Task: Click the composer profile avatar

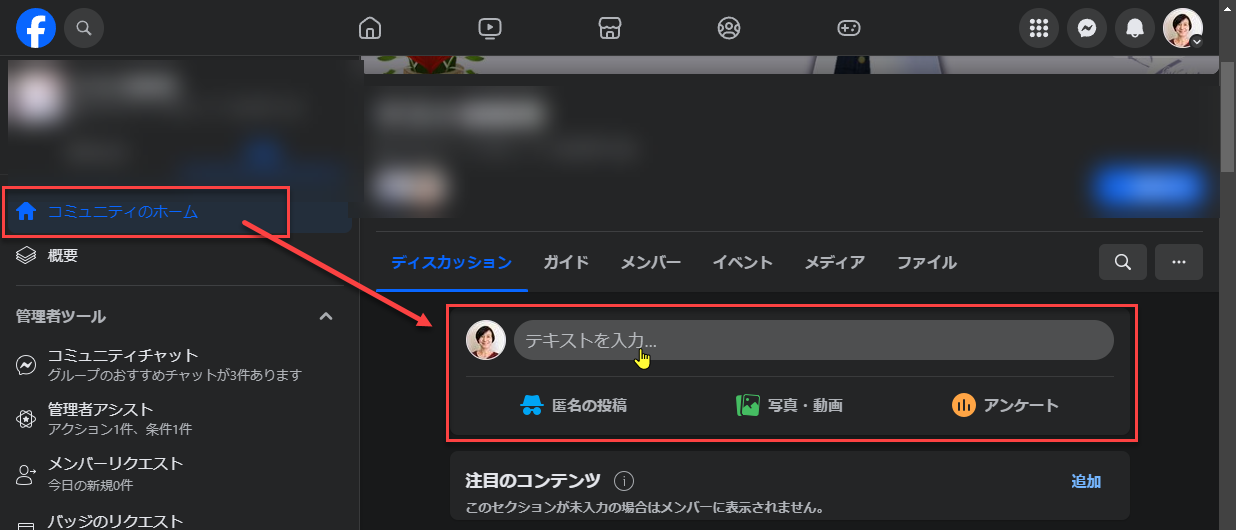Action: point(486,340)
